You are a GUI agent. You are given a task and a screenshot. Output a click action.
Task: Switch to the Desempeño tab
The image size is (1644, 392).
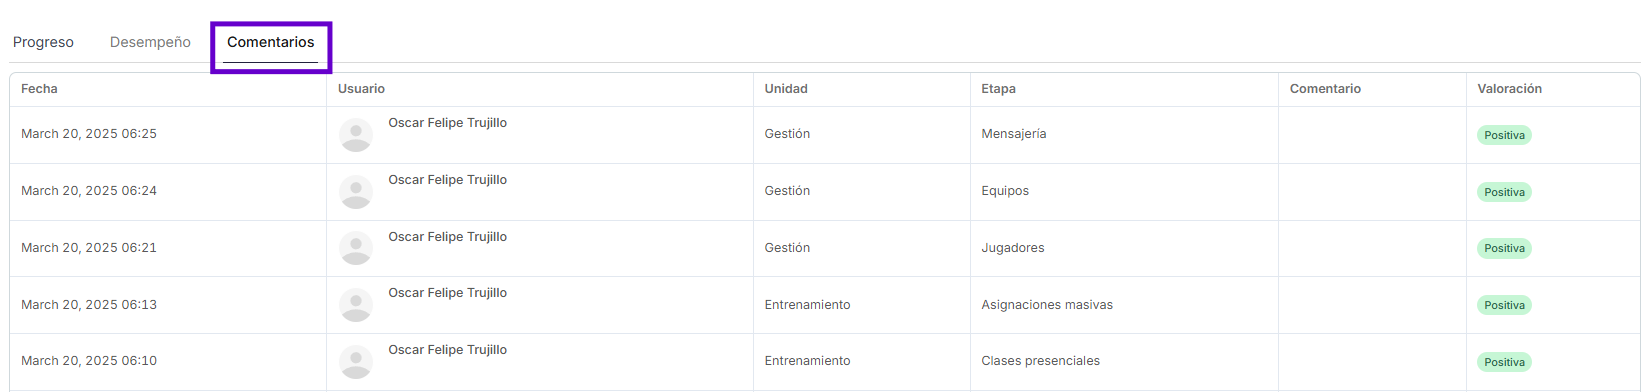pyautogui.click(x=150, y=42)
